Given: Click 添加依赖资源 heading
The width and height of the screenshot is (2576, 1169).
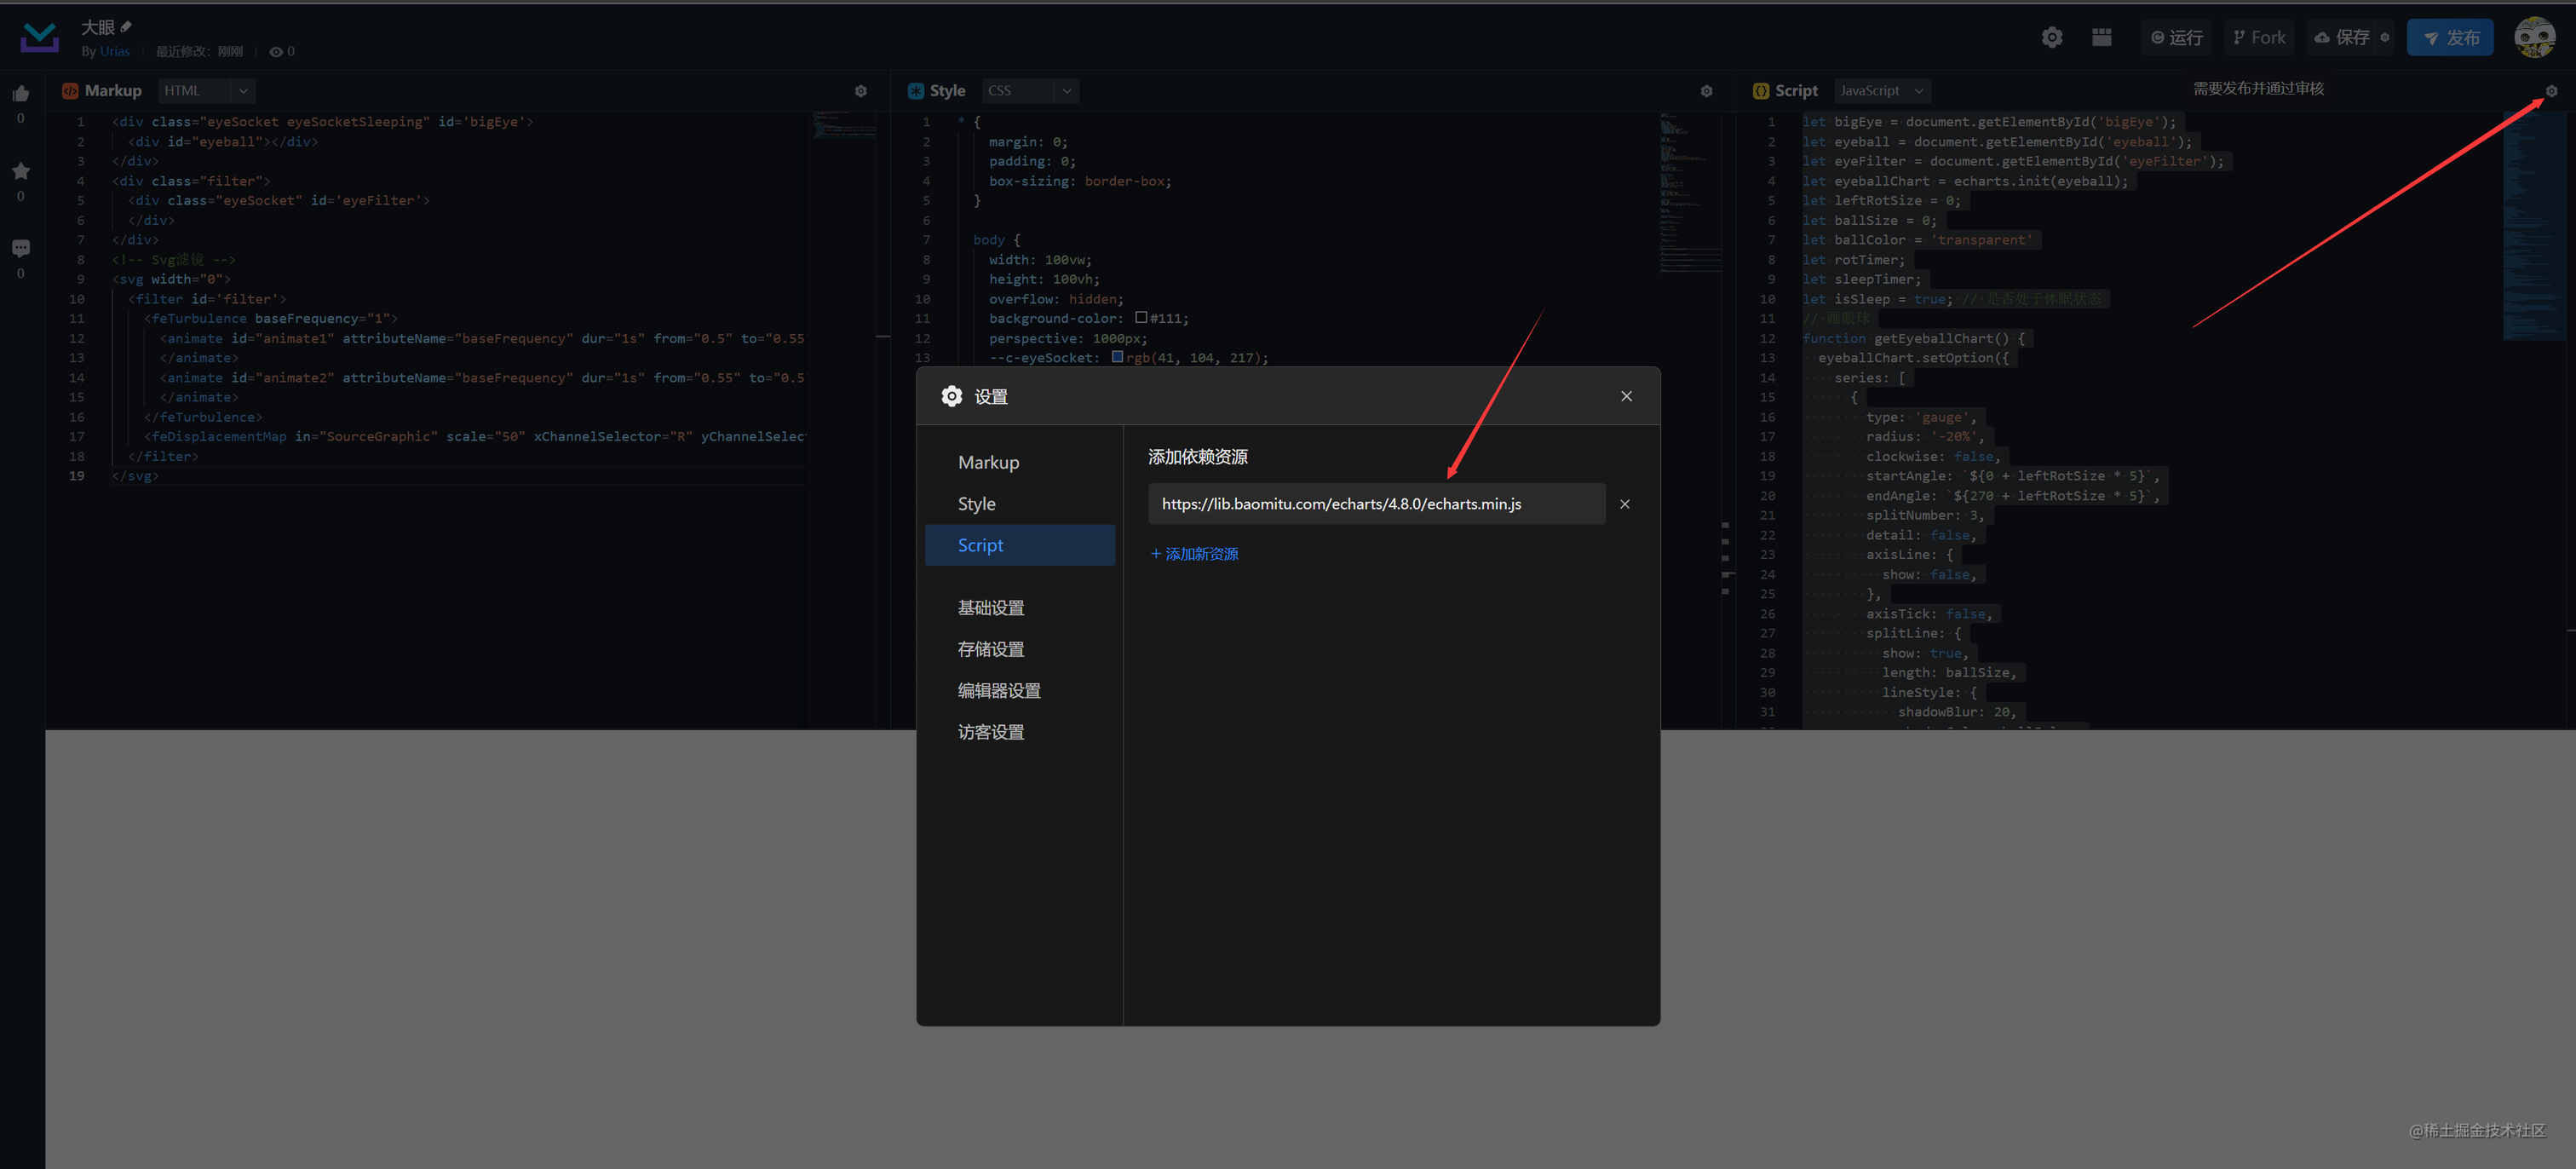Looking at the screenshot, I should (x=1198, y=457).
